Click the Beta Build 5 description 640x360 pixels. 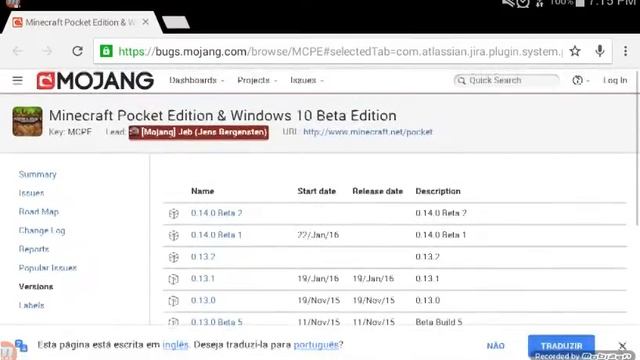439,322
